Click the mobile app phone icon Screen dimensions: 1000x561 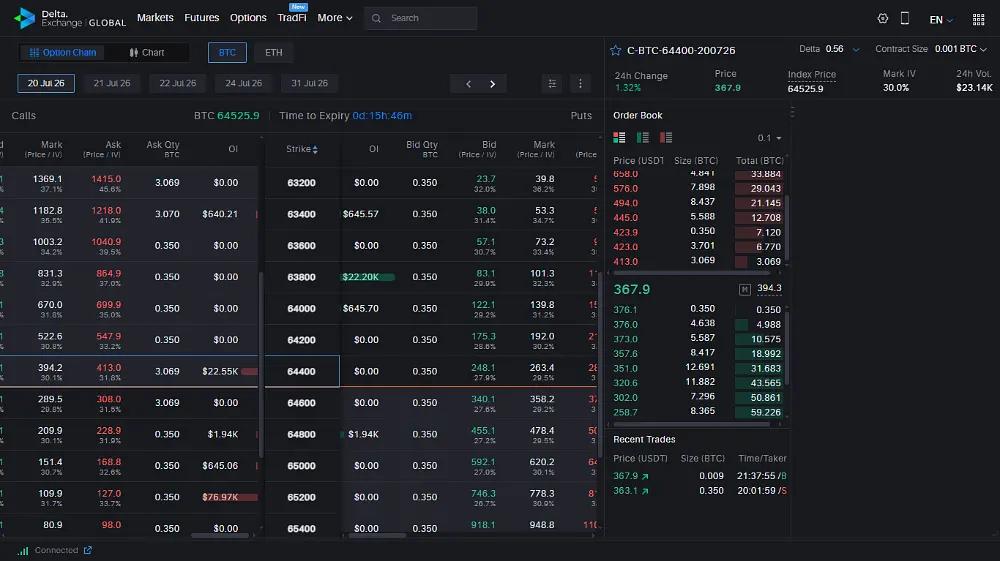pyautogui.click(x=904, y=18)
